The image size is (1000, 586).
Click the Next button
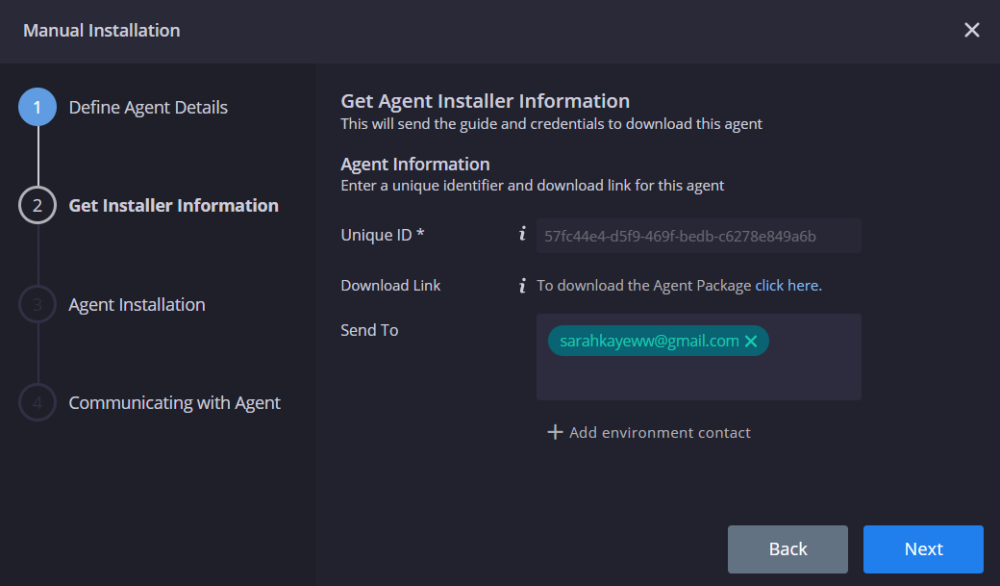point(922,548)
